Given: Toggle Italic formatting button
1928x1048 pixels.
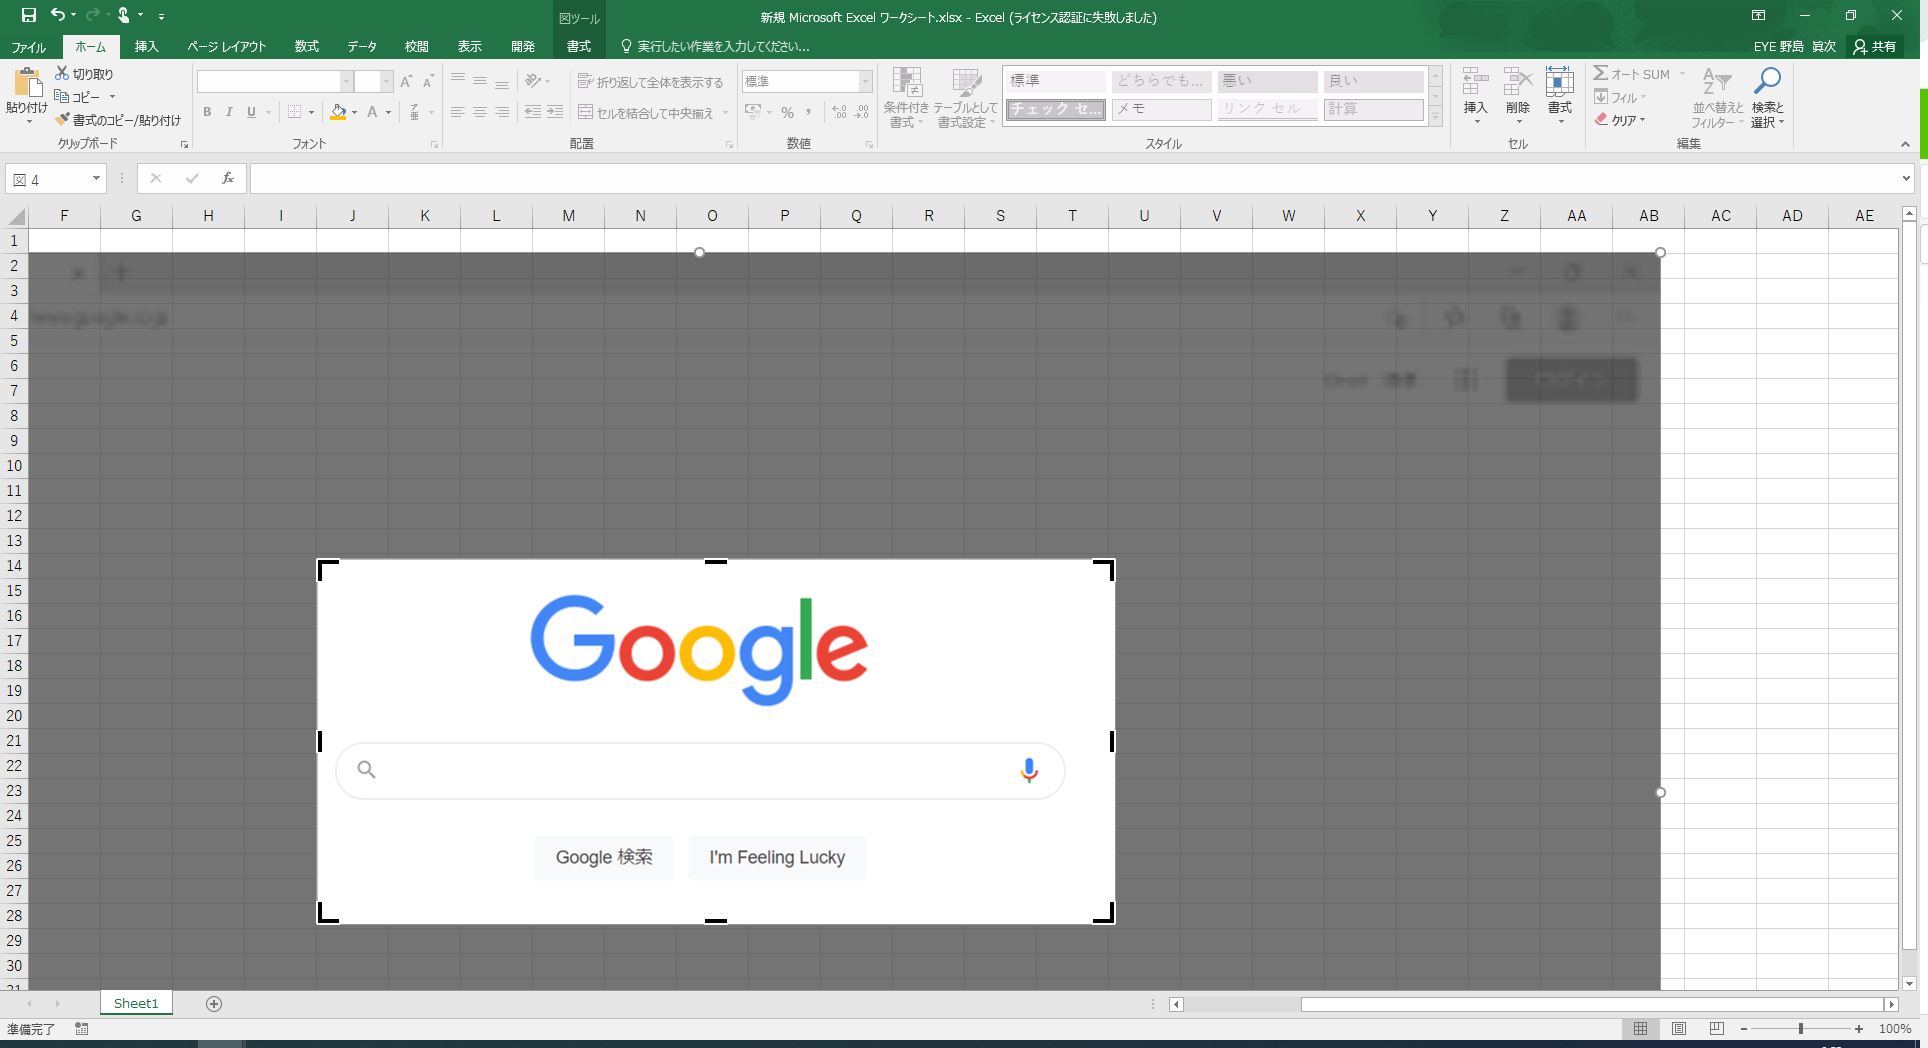Looking at the screenshot, I should [229, 112].
